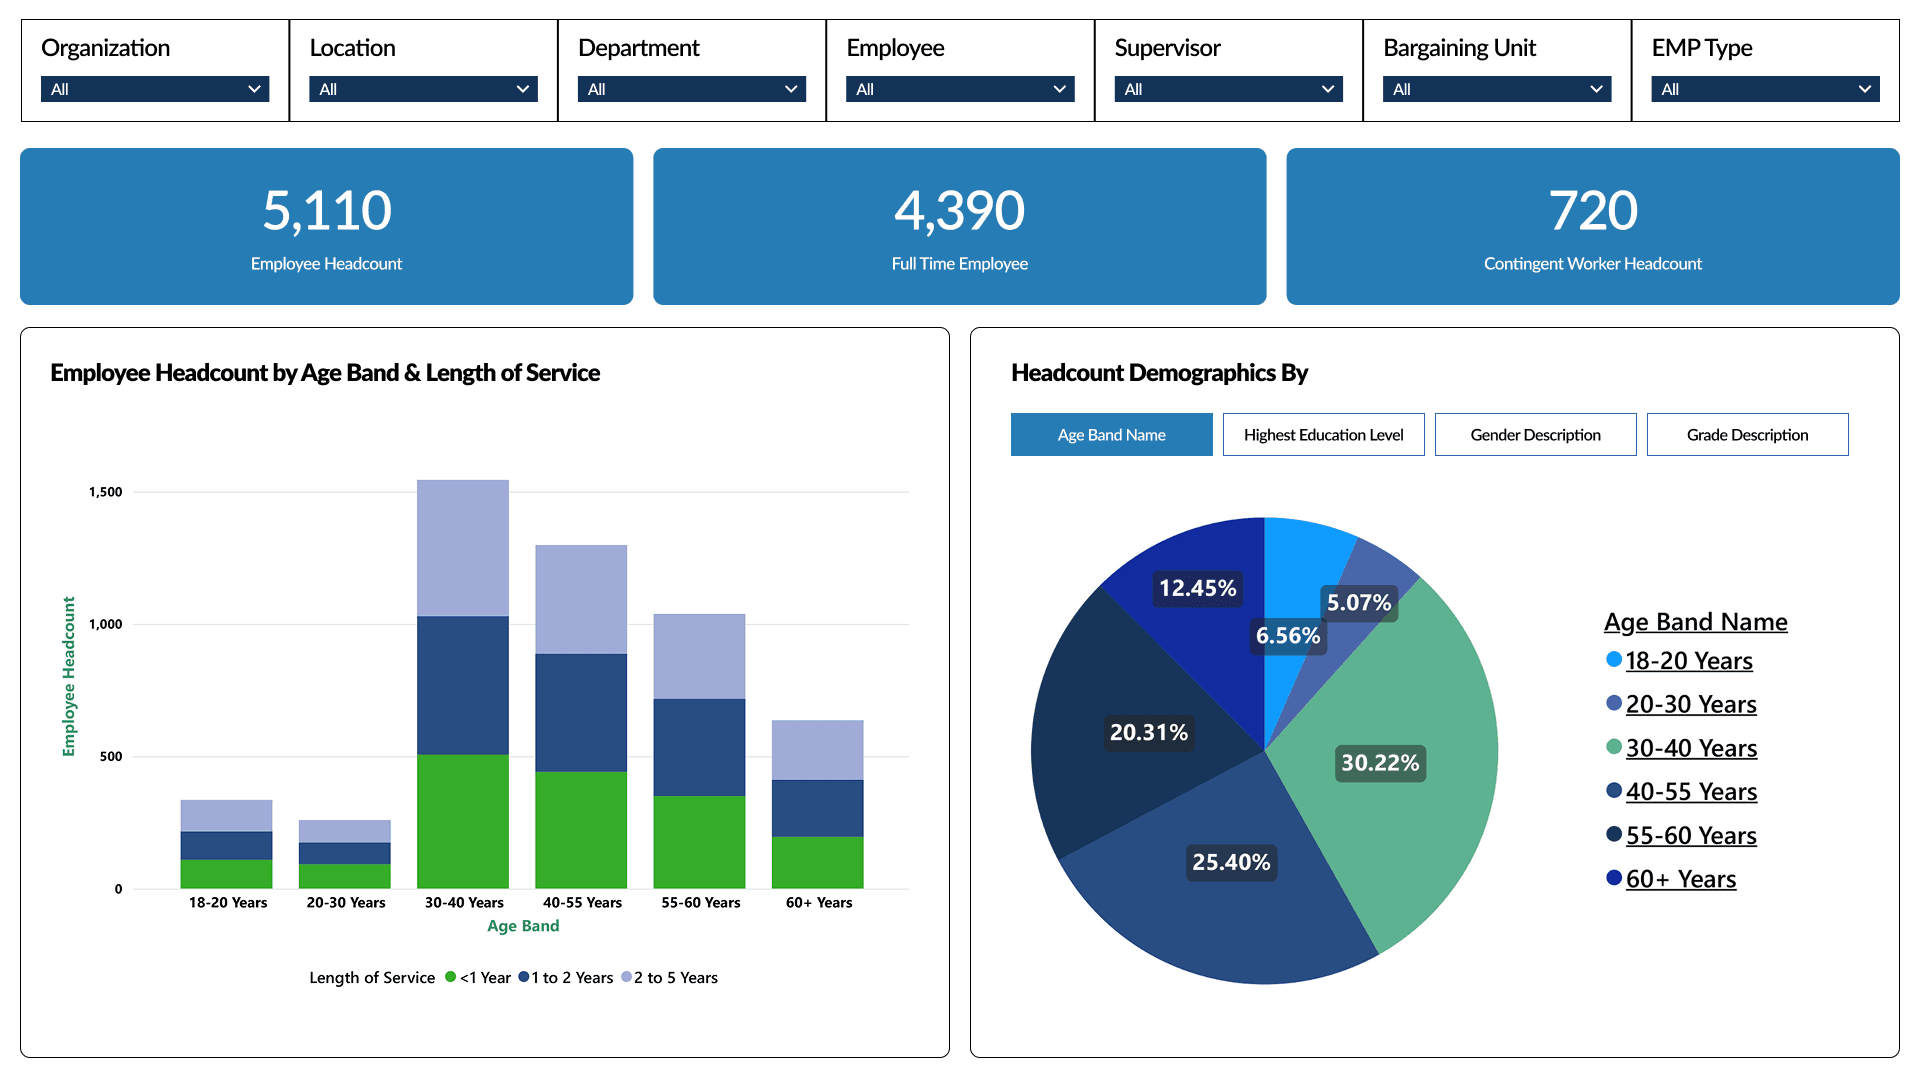Switch to Highest Education Level tab
The image size is (1920, 1080).
[1323, 435]
